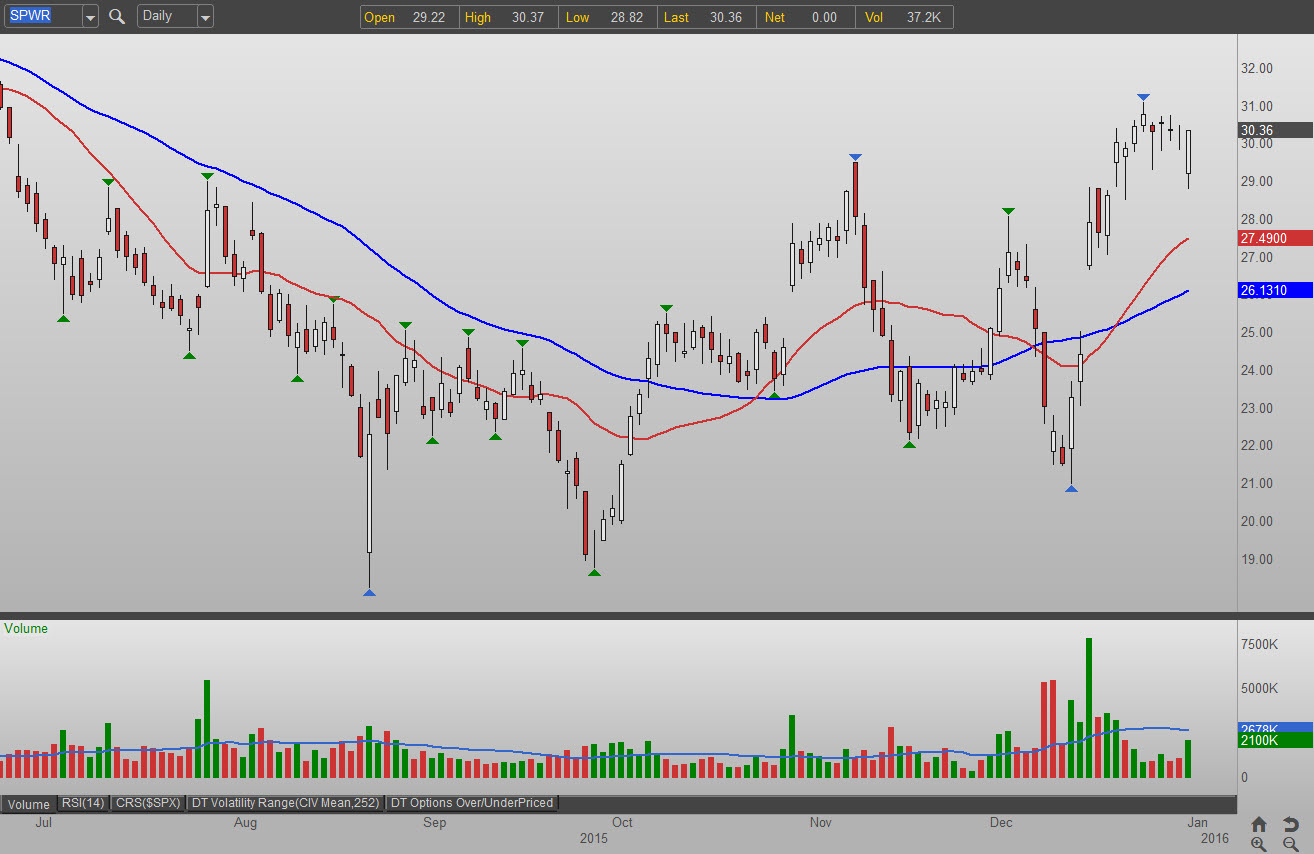The height and width of the screenshot is (854, 1314).
Task: Click the symbol search magnifier icon
Action: [117, 16]
